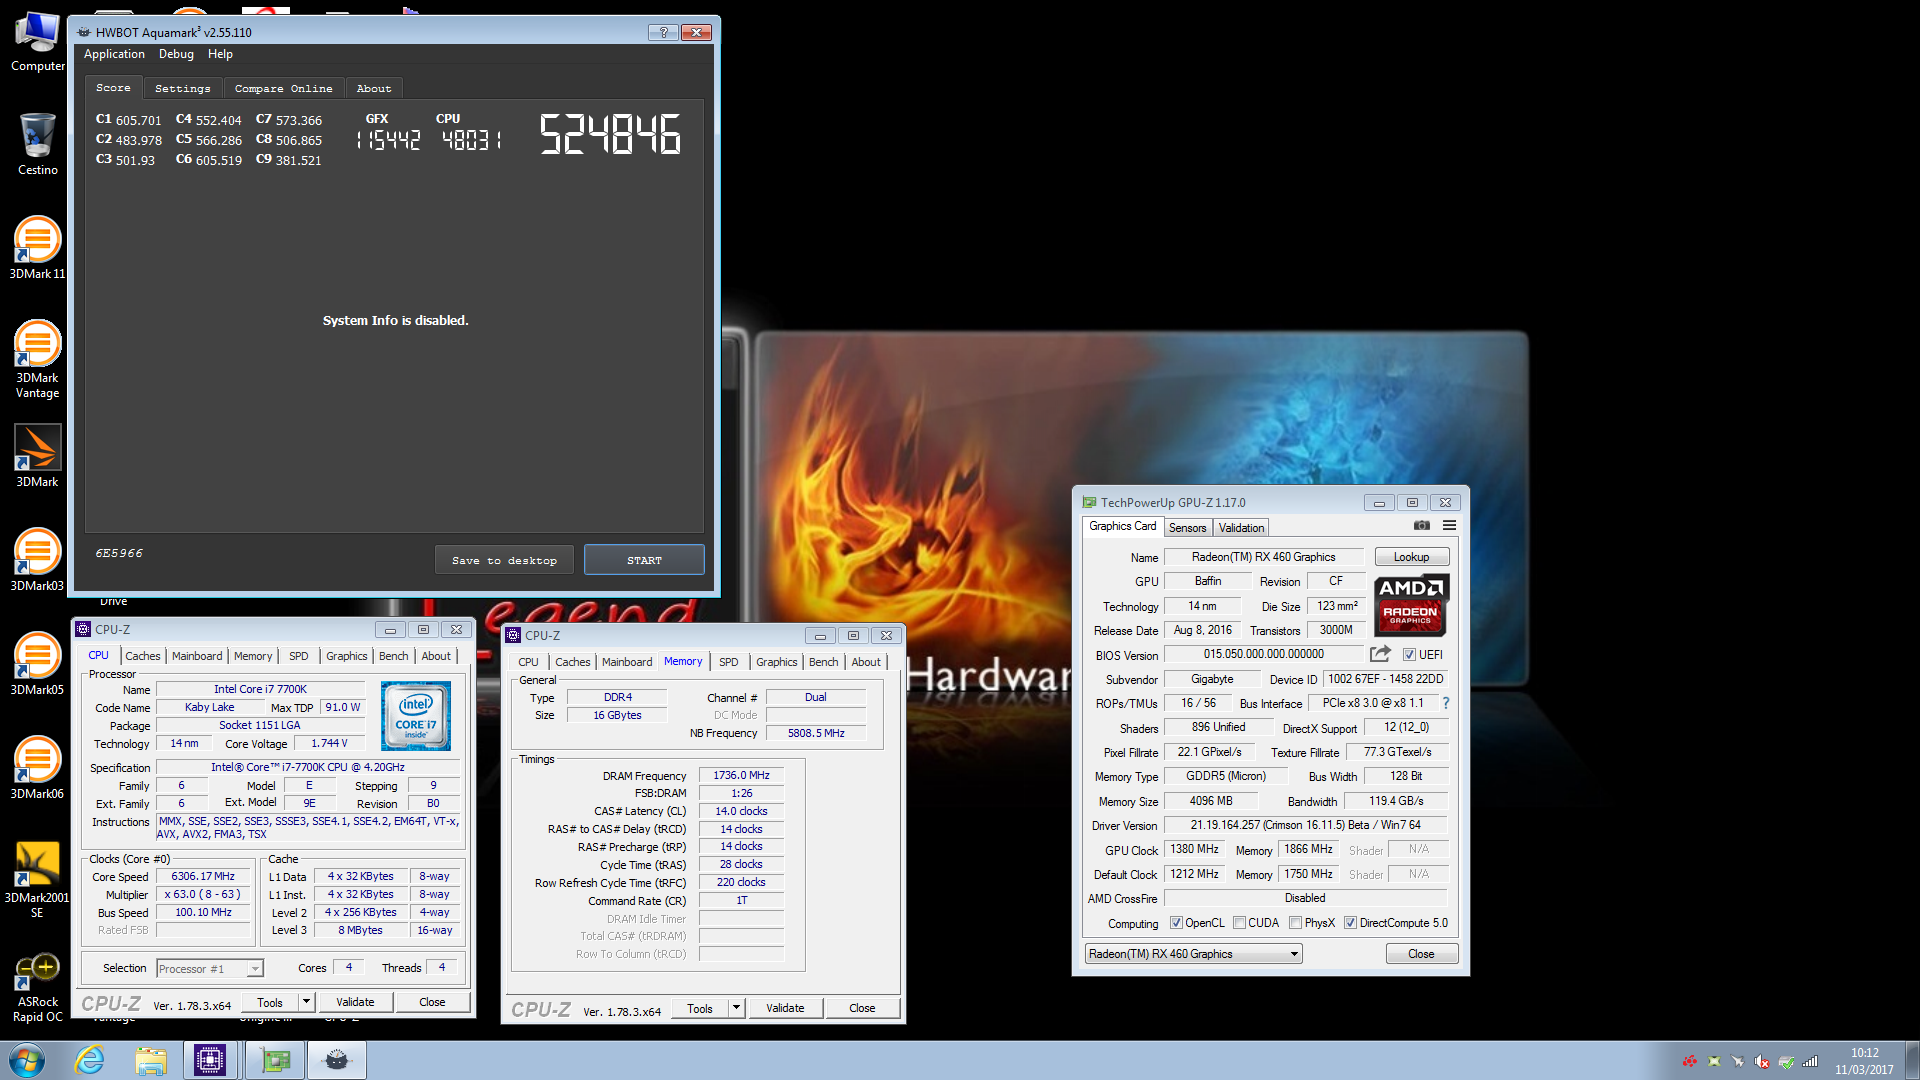This screenshot has height=1080, width=1920.
Task: Expand Tools dropdown arrow in Memory CPU-Z window
Action: click(x=737, y=1008)
